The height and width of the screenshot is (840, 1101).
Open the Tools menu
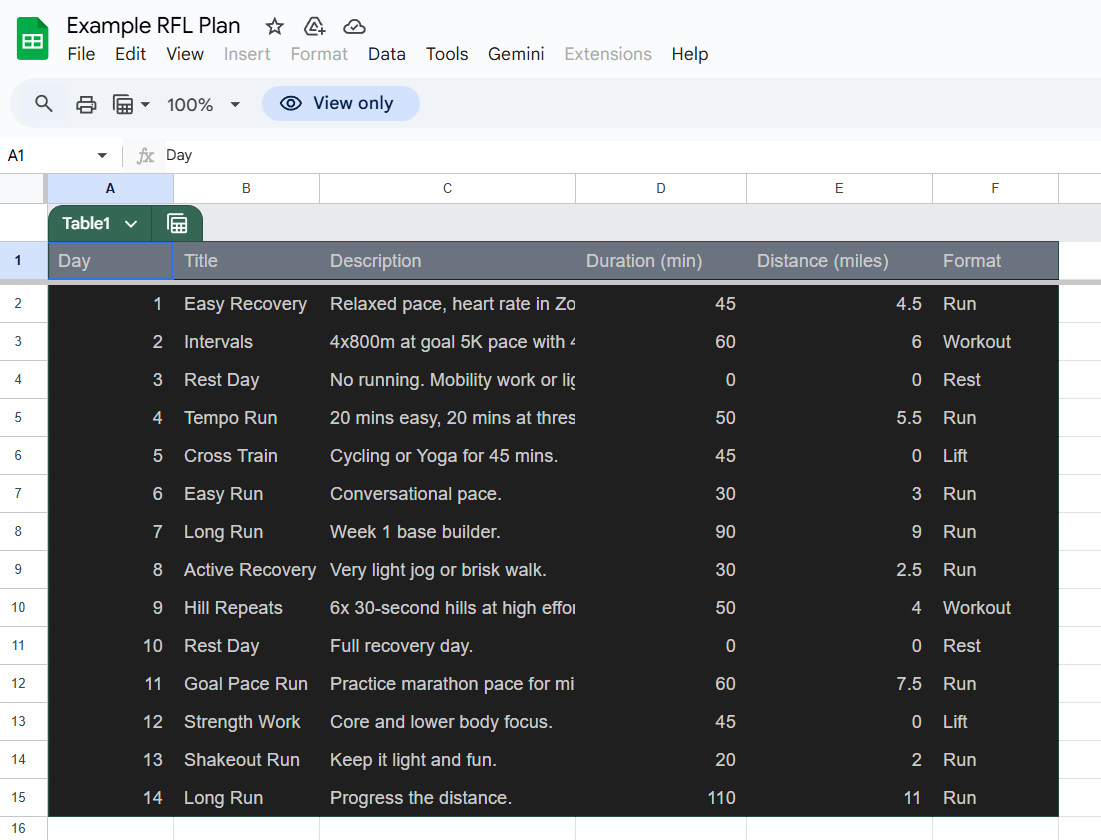click(447, 54)
